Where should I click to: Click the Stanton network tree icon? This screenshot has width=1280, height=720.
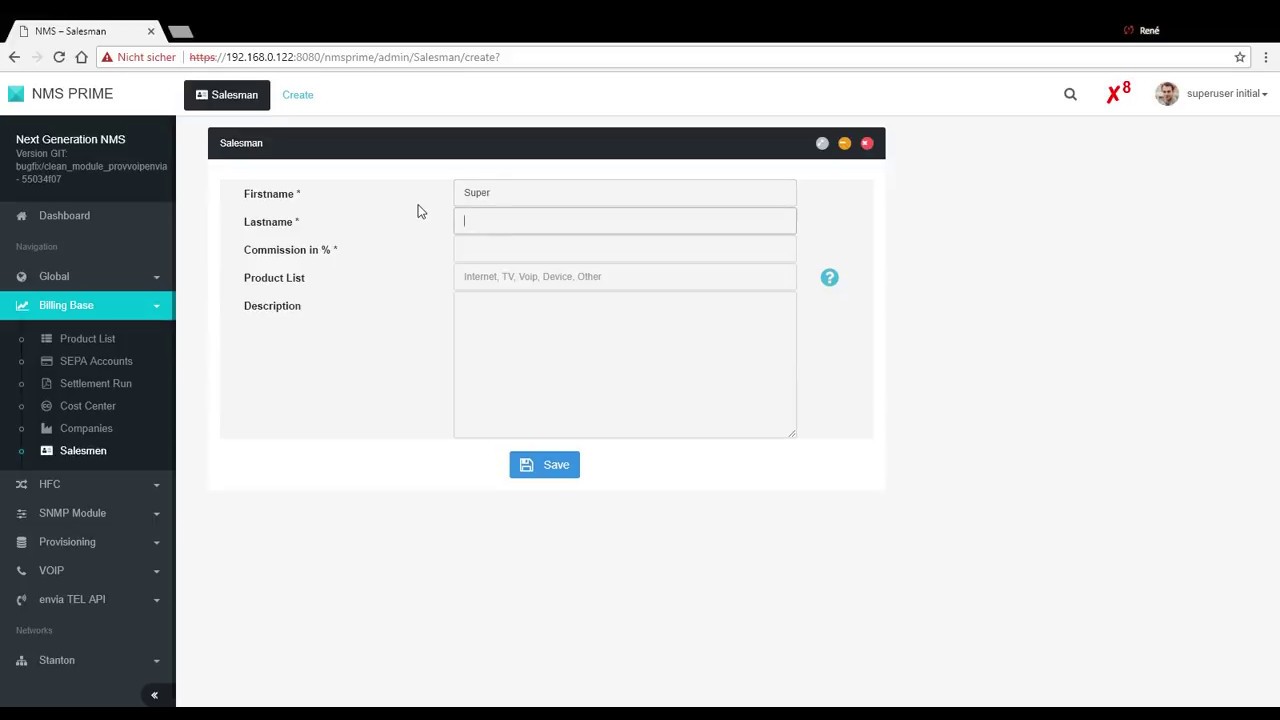point(22,661)
